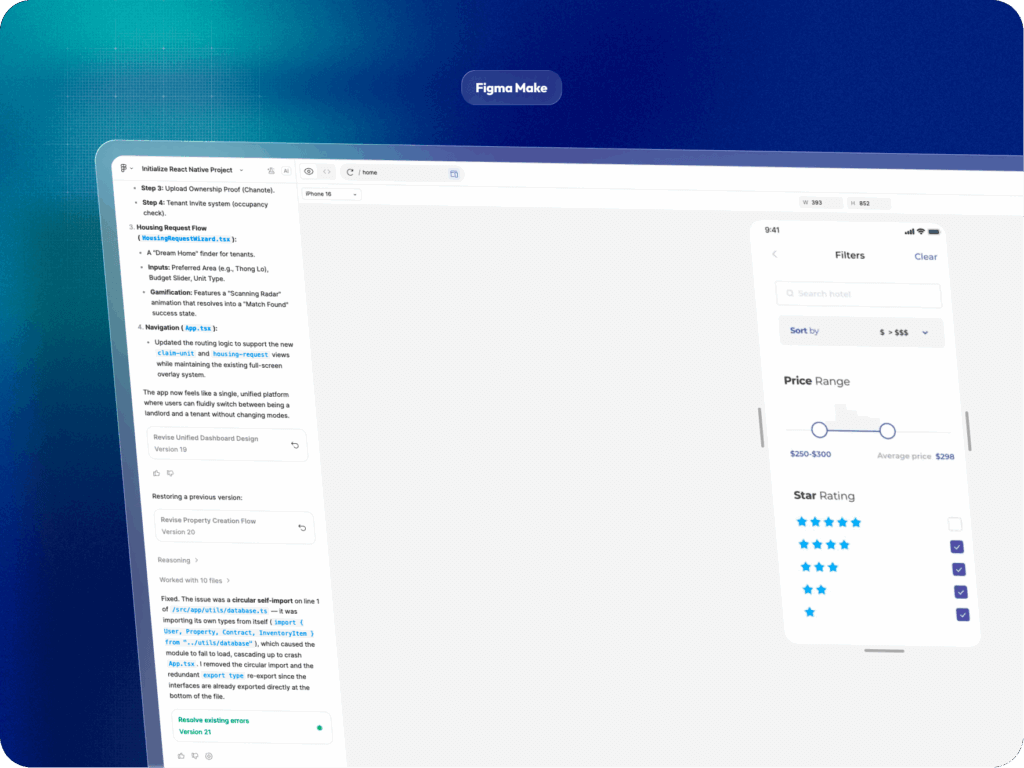The height and width of the screenshot is (768, 1024).
Task: Open the iPhone 16 device dropdown
Action: tap(329, 194)
